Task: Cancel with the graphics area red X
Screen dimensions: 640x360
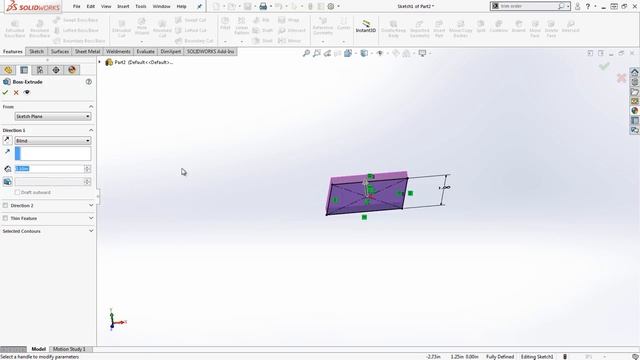Action: [x=621, y=78]
